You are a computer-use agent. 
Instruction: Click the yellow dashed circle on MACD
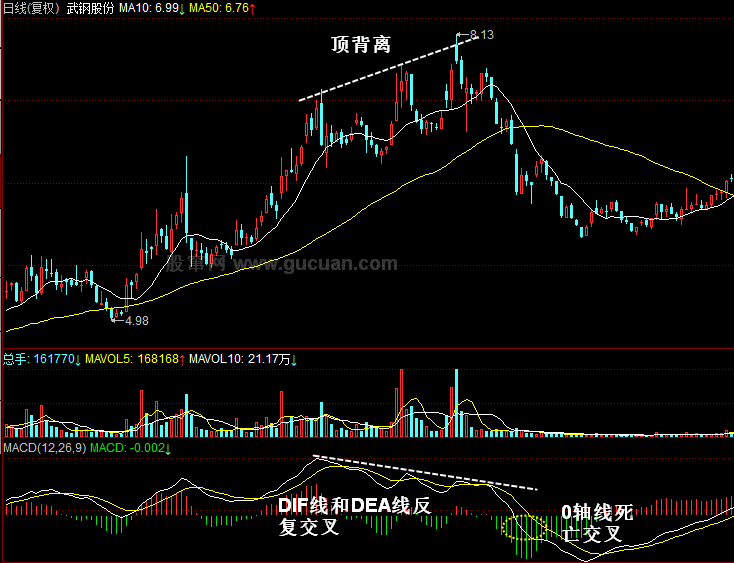pos(526,528)
